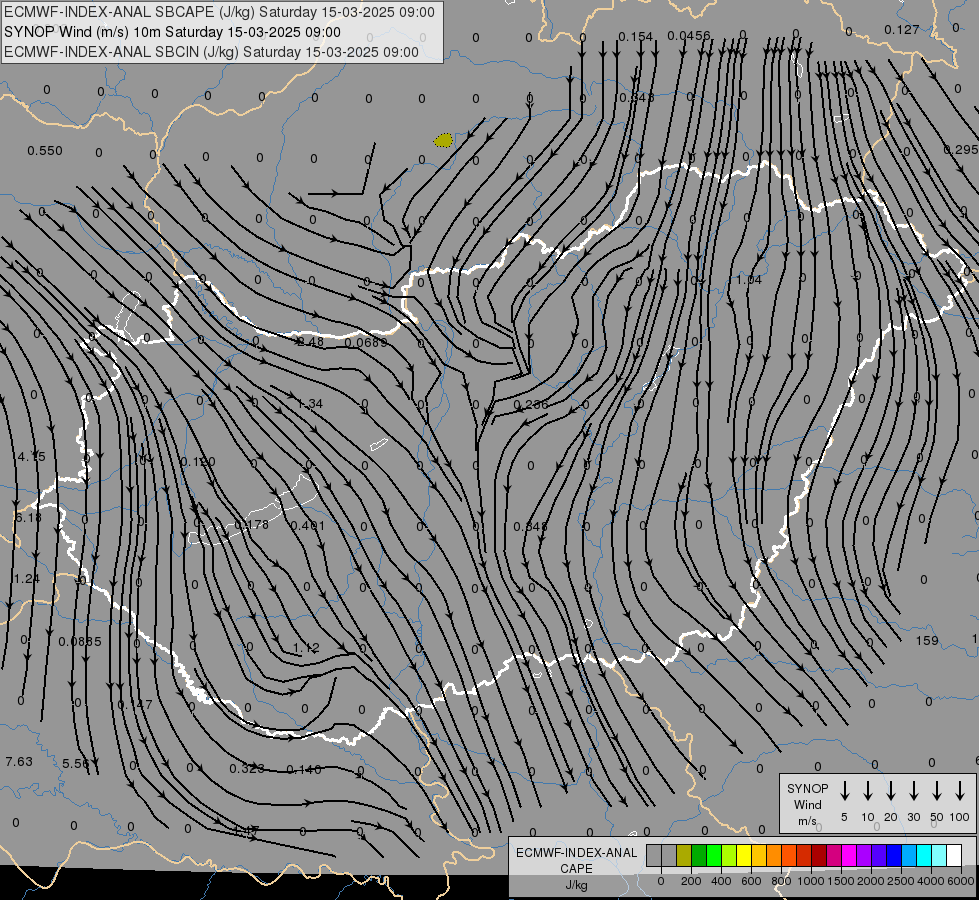Click the 0.154 grid value

(636, 37)
